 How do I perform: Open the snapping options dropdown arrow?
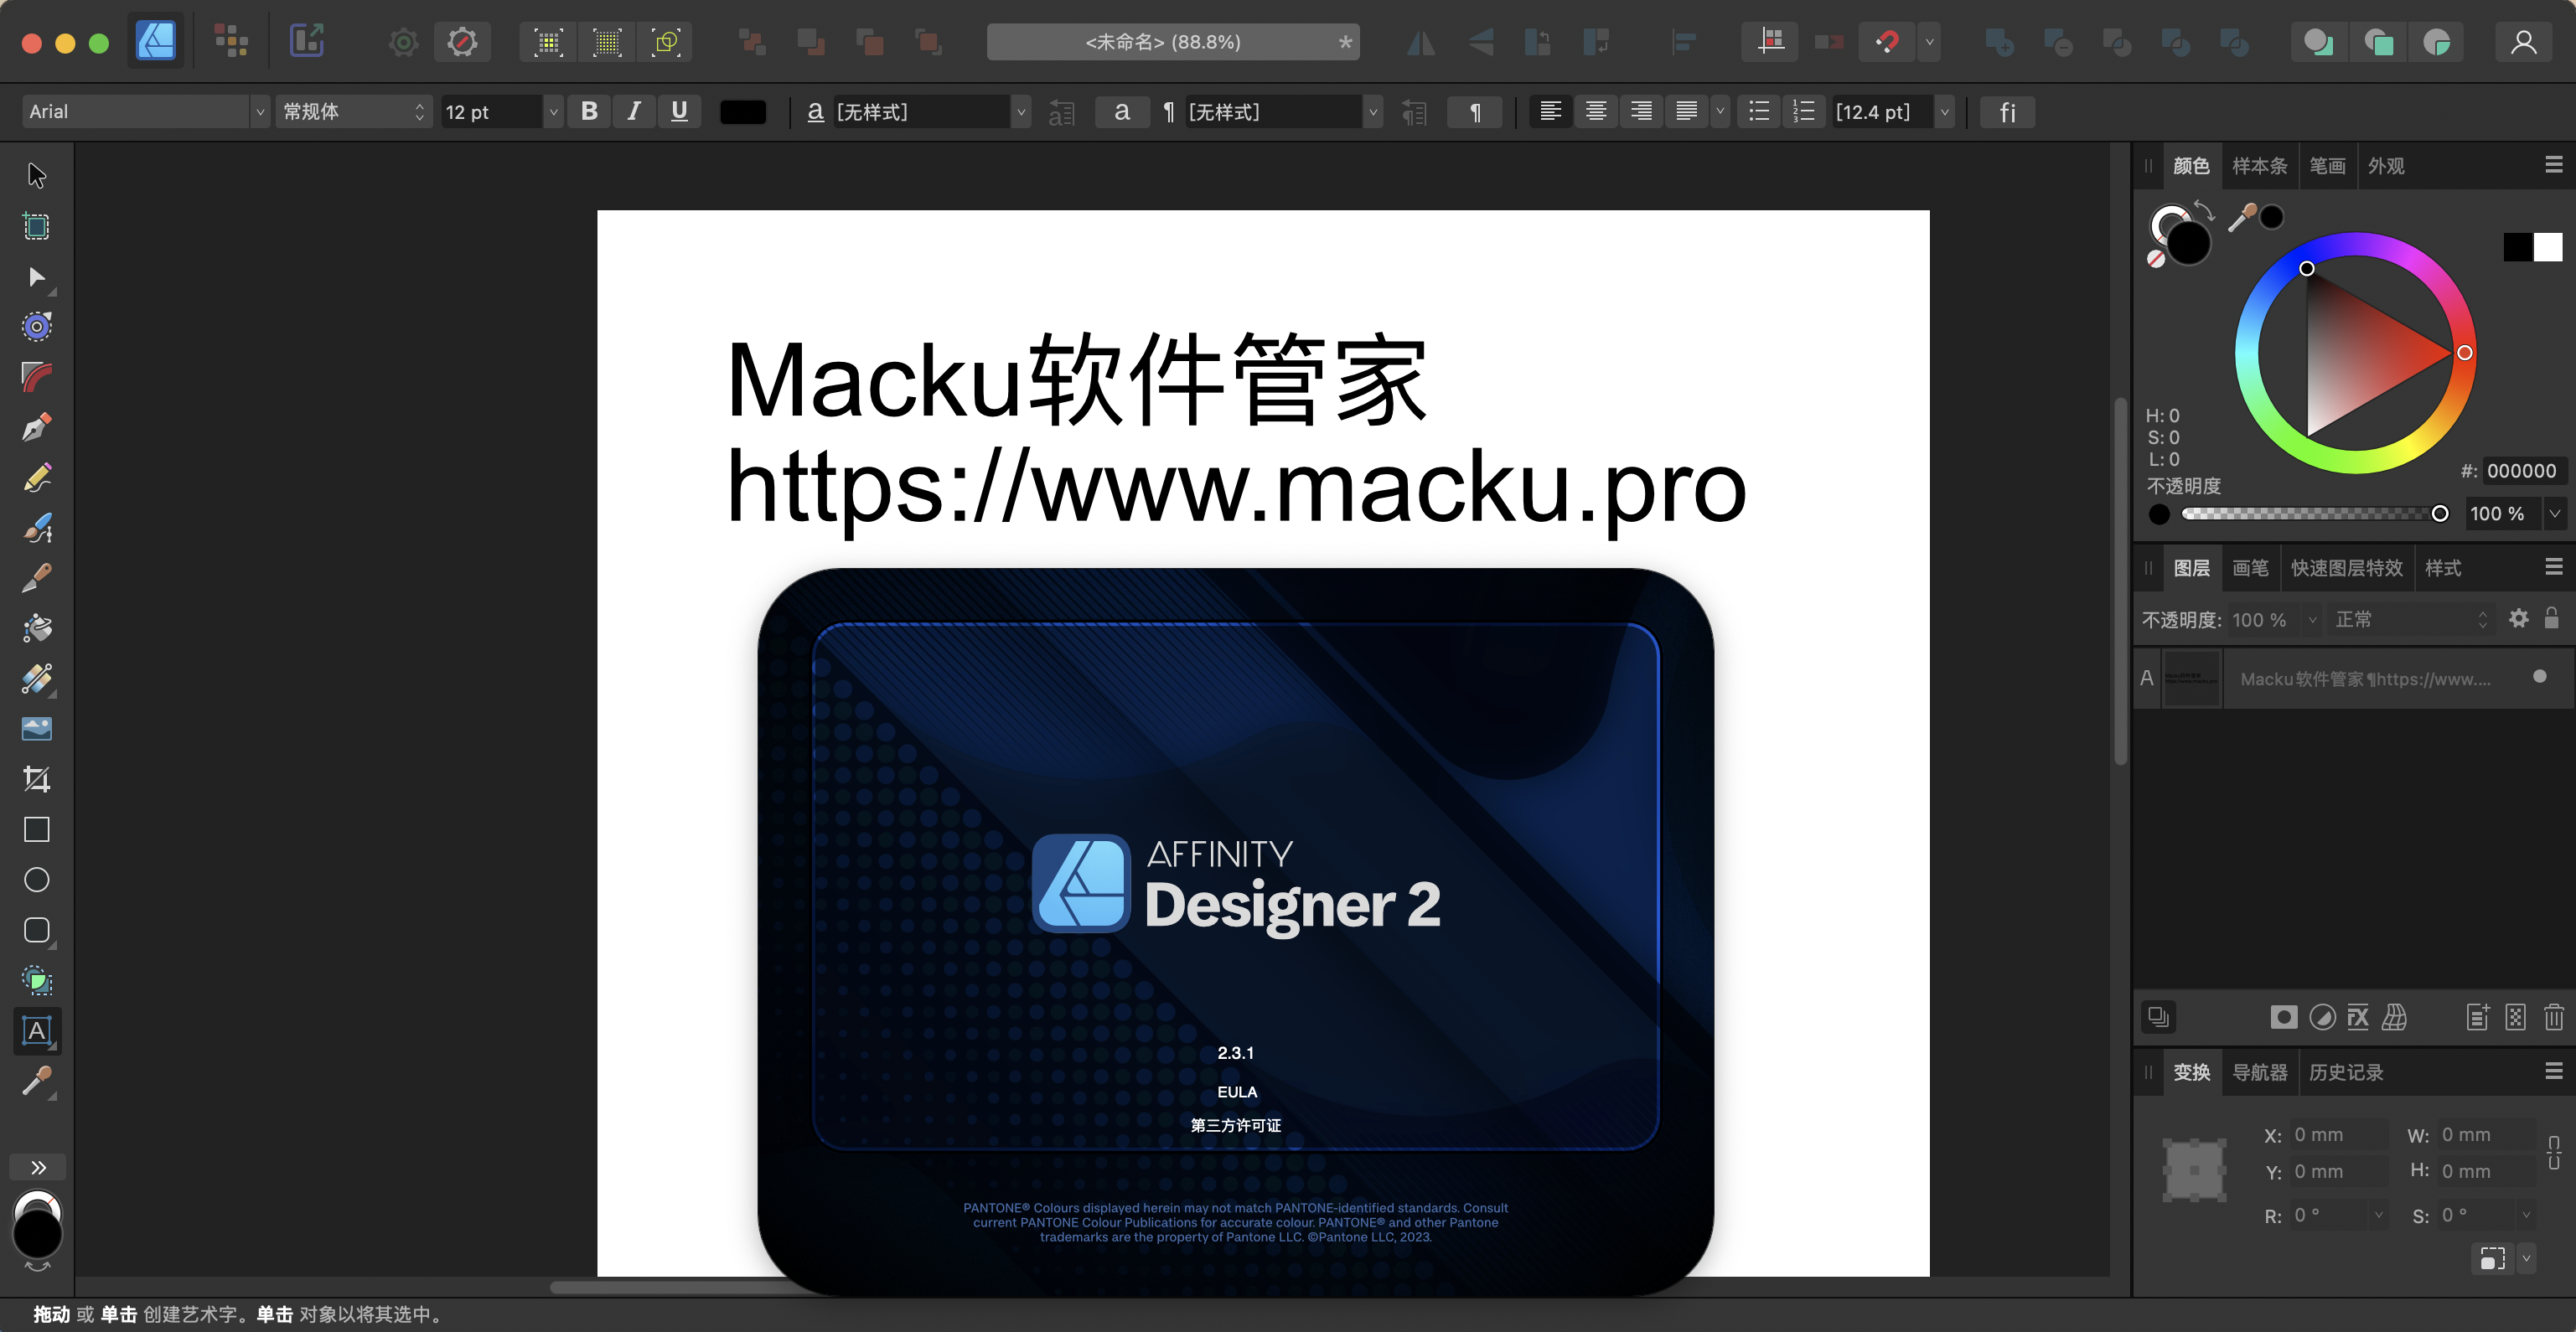point(1930,42)
